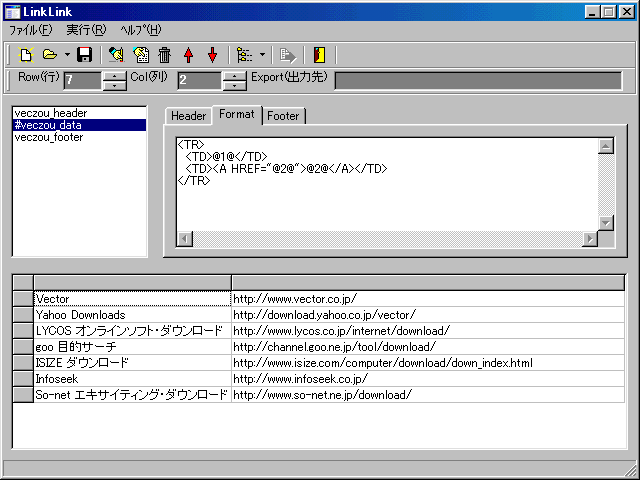Select the So-net エキサイティング・ダウンロード cell
Viewport: 640px width, 480px height.
click(132, 395)
